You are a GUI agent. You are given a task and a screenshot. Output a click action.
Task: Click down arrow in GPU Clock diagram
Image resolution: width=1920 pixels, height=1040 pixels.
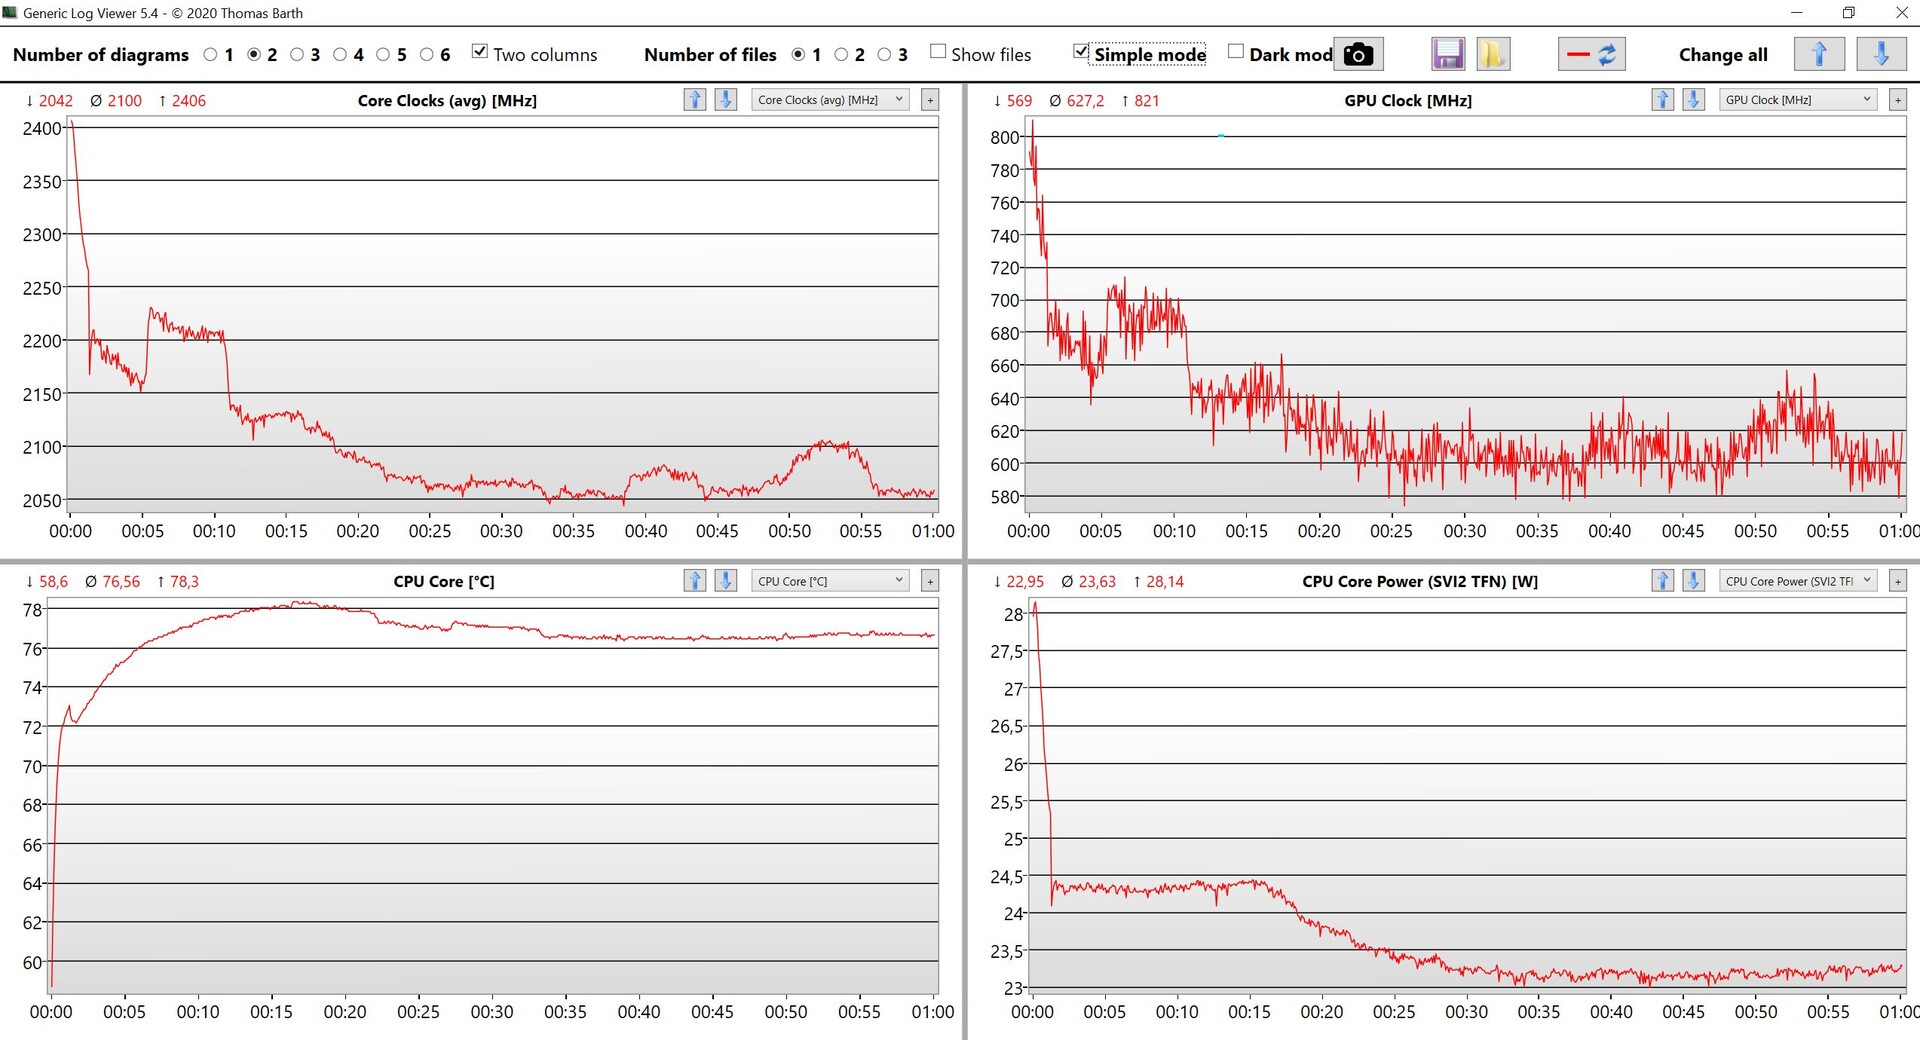[1693, 100]
